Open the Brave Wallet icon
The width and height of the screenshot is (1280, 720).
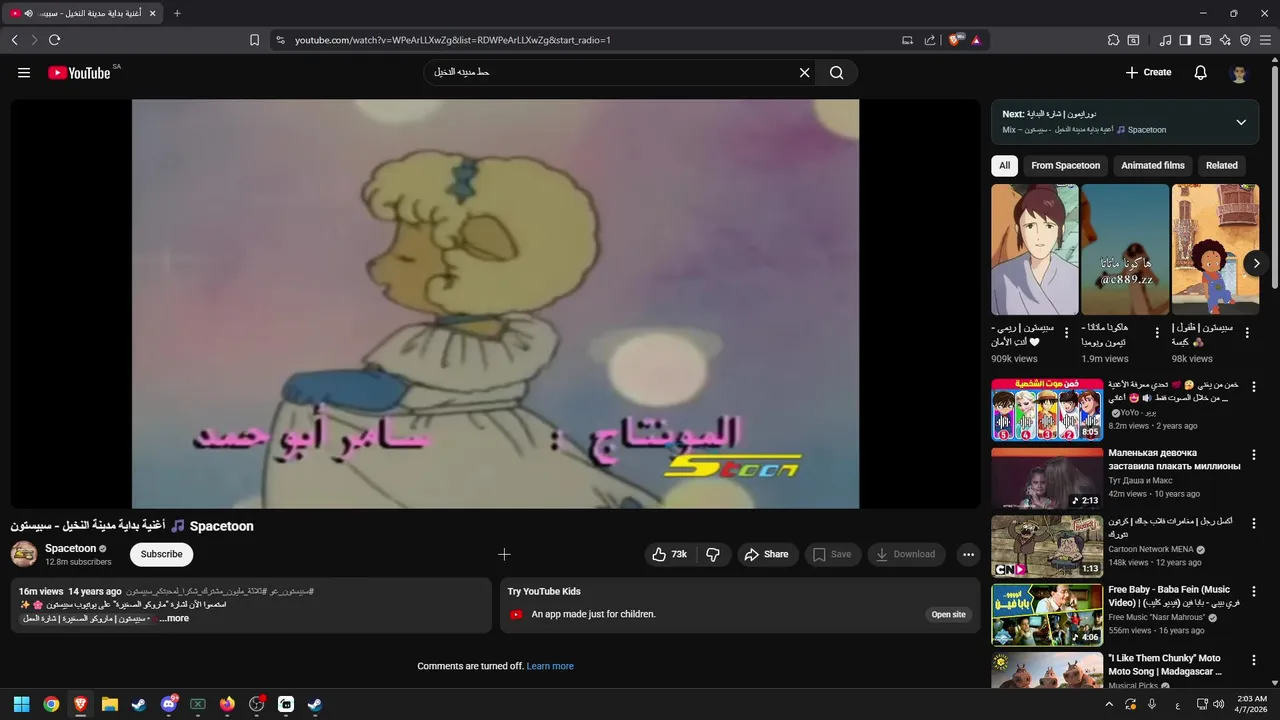1205,40
